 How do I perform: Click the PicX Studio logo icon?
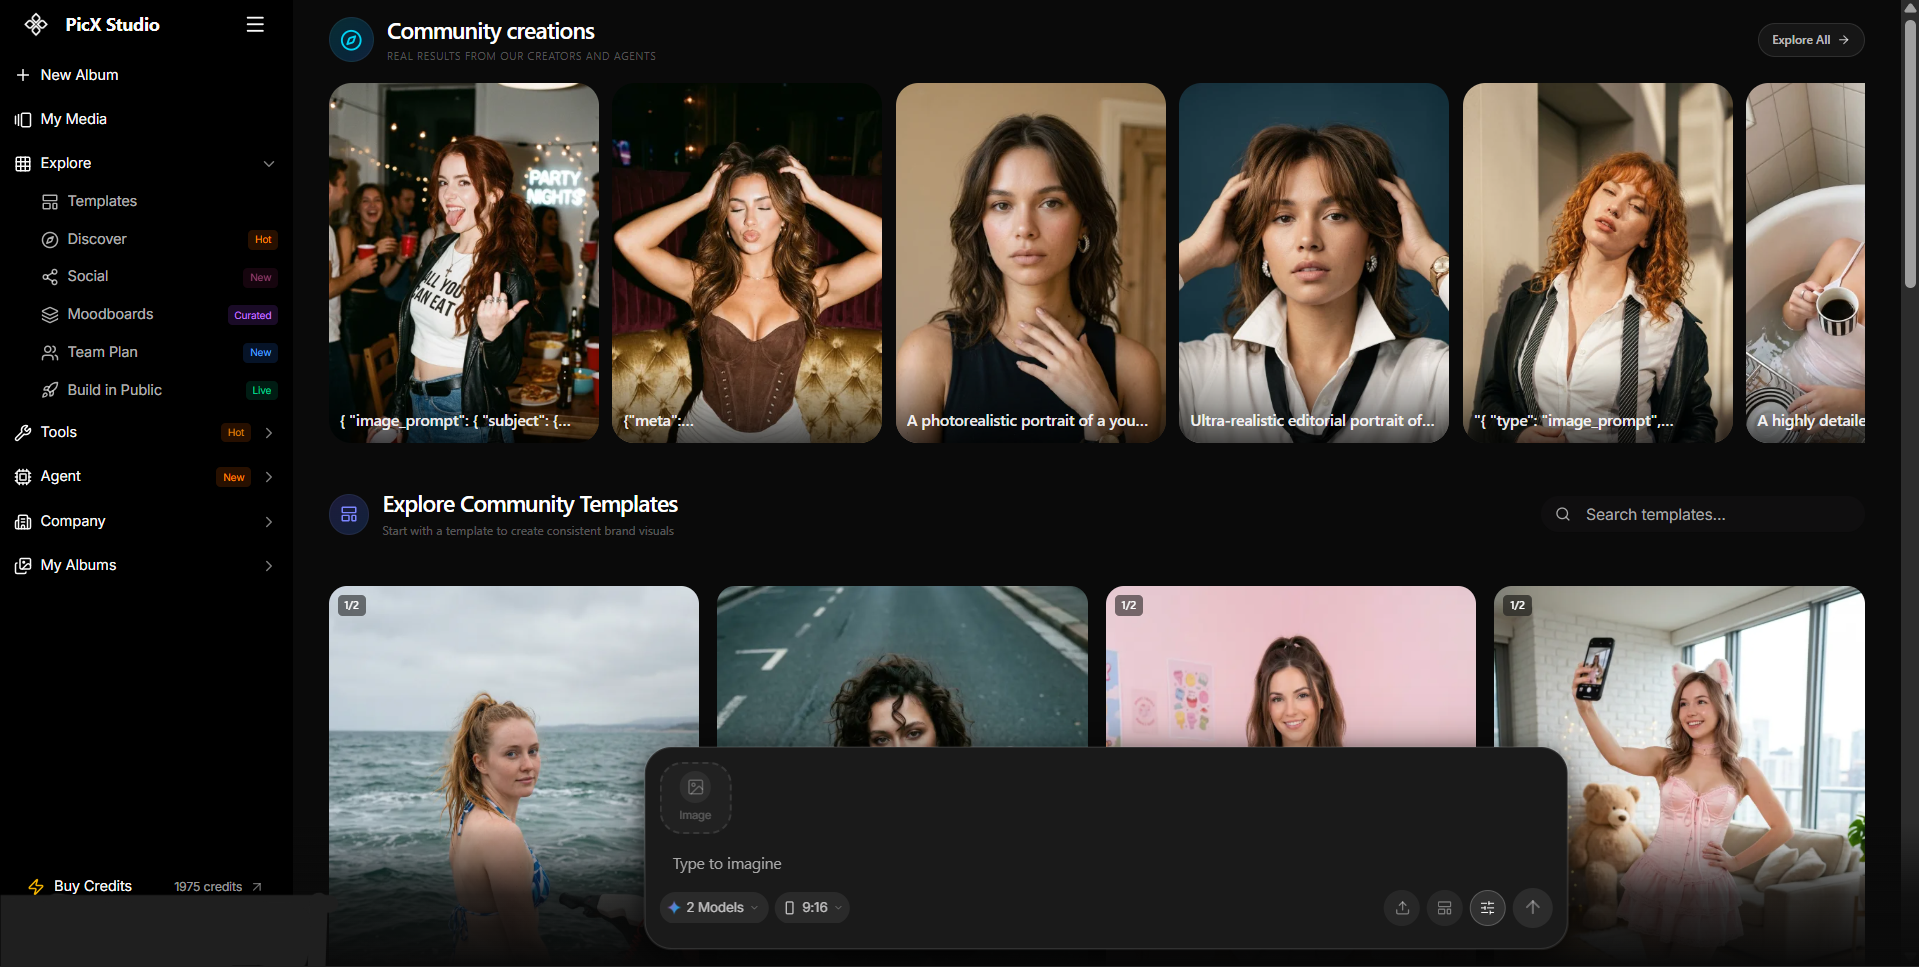36,25
